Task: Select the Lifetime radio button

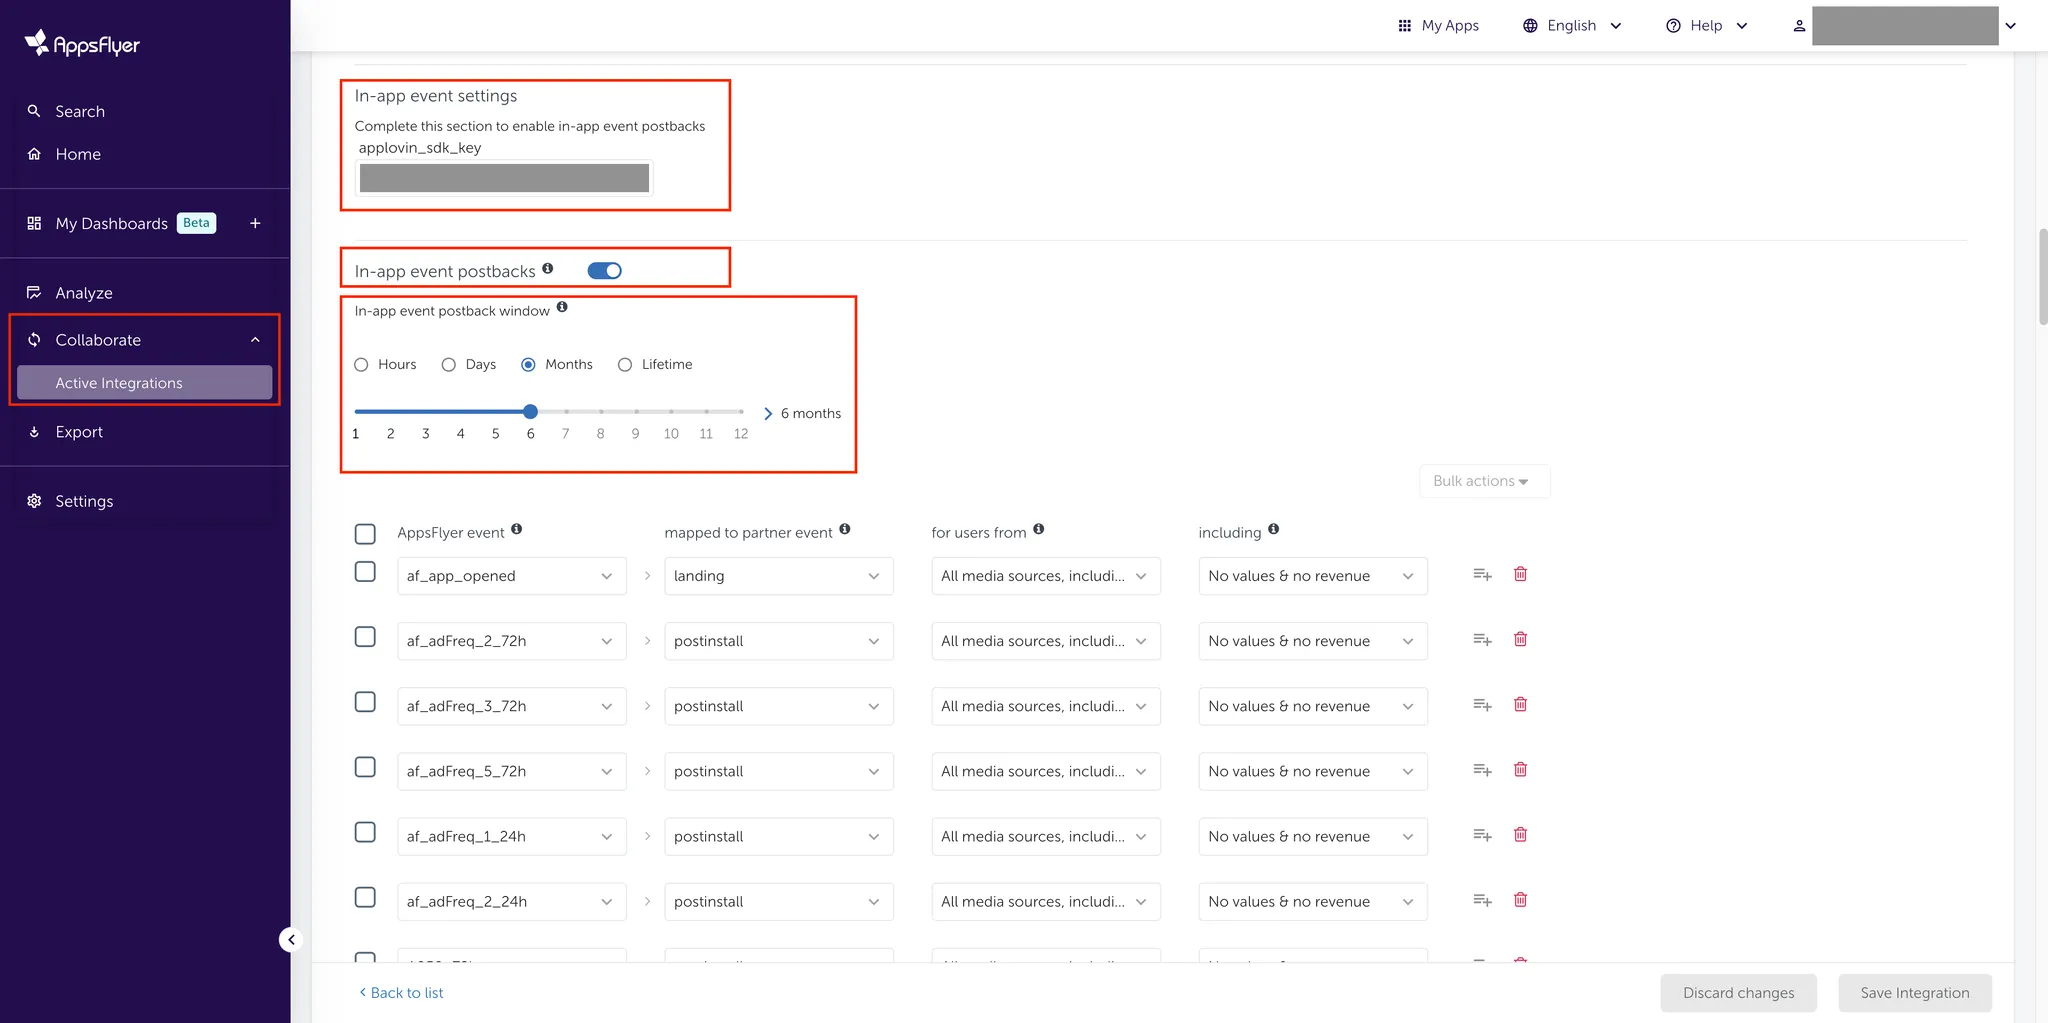Action: [x=625, y=365]
